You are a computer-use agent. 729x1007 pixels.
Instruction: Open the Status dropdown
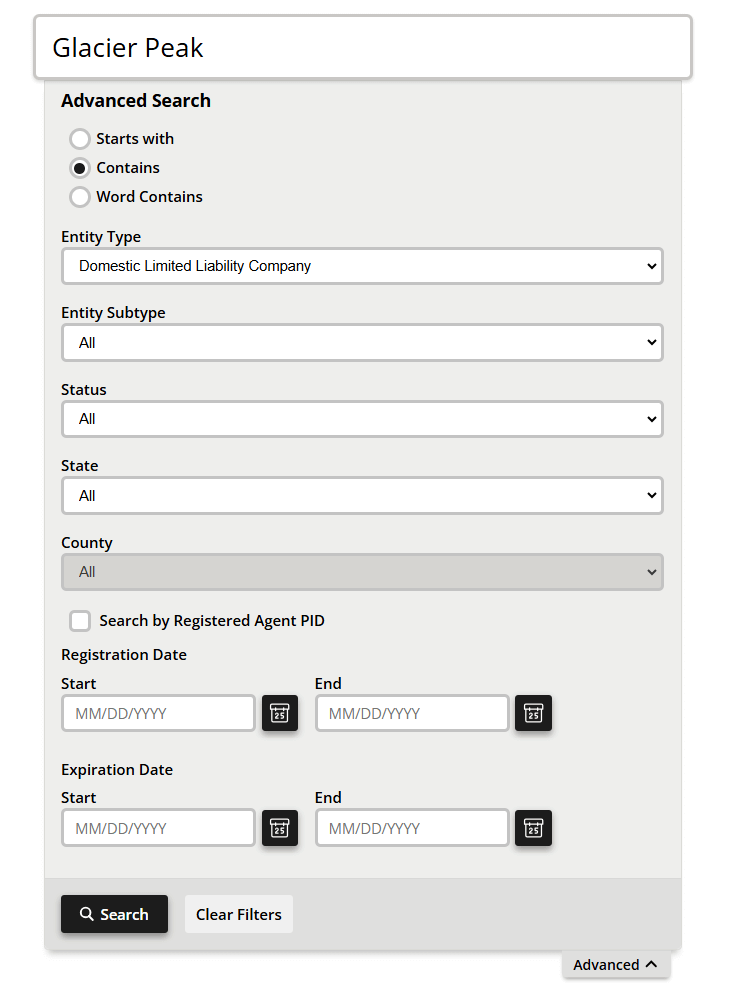click(x=362, y=419)
